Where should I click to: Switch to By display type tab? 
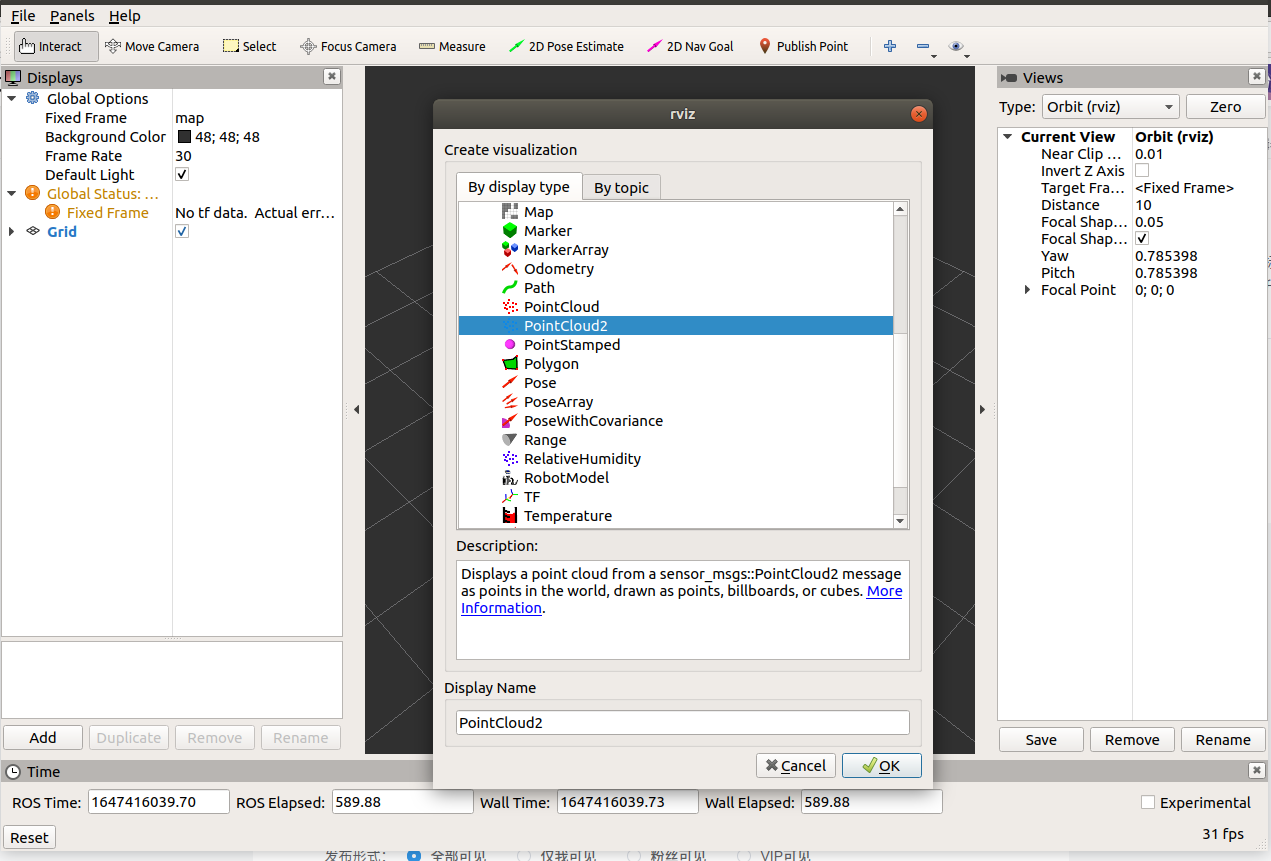(x=519, y=186)
